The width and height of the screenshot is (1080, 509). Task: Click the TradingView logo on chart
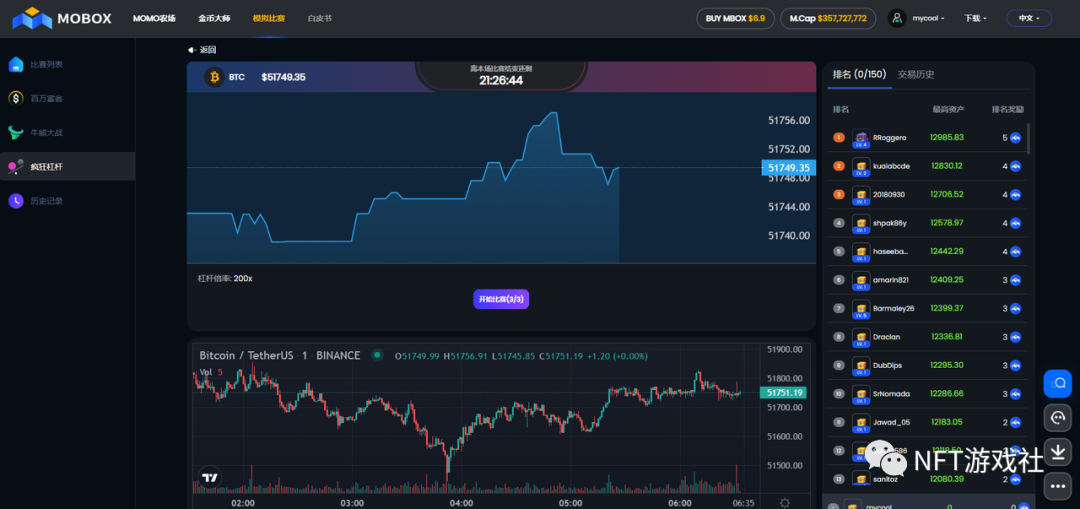[x=210, y=477]
